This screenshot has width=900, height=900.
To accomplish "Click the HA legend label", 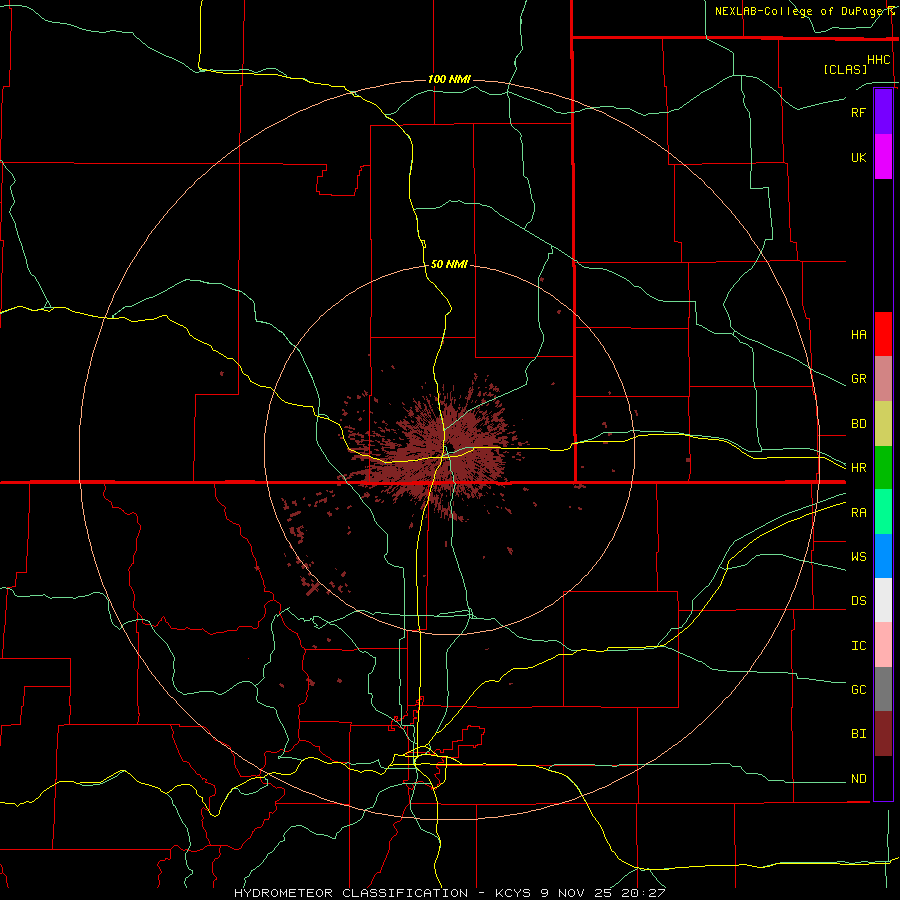I will click(x=858, y=335).
